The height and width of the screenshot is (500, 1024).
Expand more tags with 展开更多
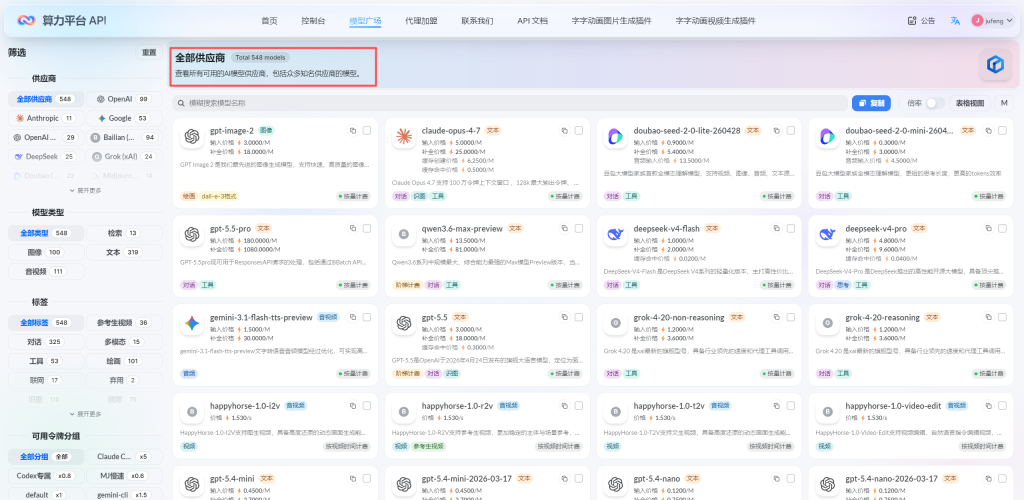pos(85,414)
